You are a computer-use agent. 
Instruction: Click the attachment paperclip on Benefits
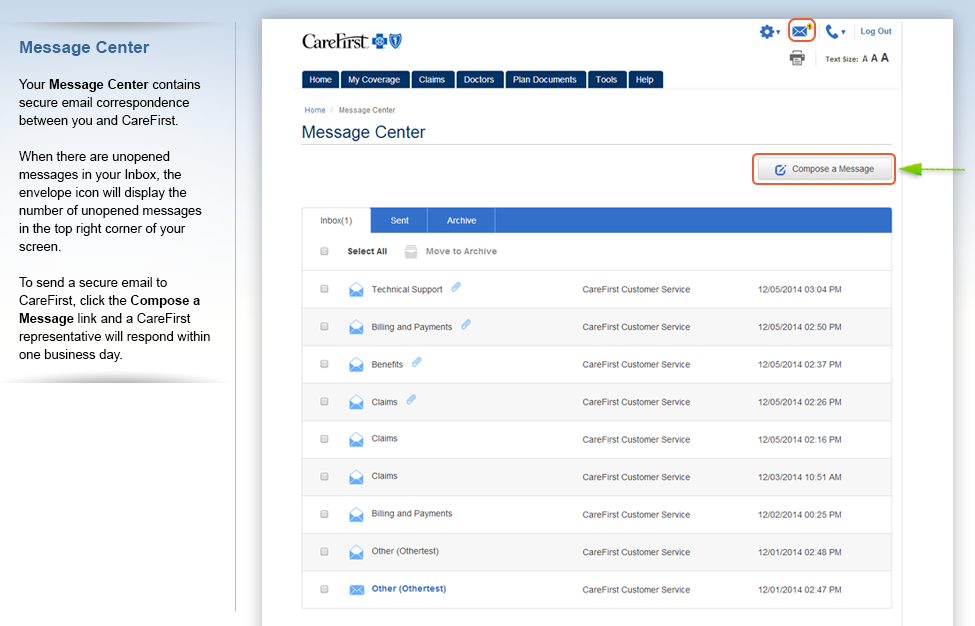coord(417,361)
